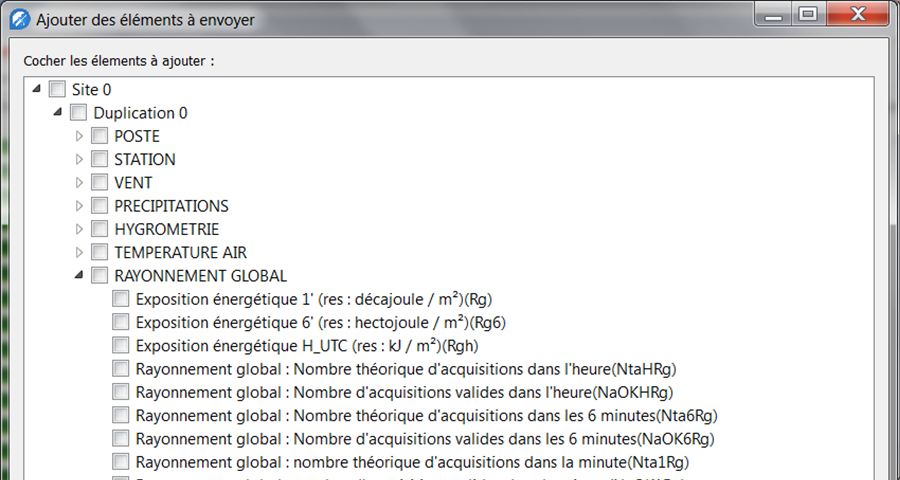Enable the POSTE checkbox
900x480 pixels.
(100, 136)
